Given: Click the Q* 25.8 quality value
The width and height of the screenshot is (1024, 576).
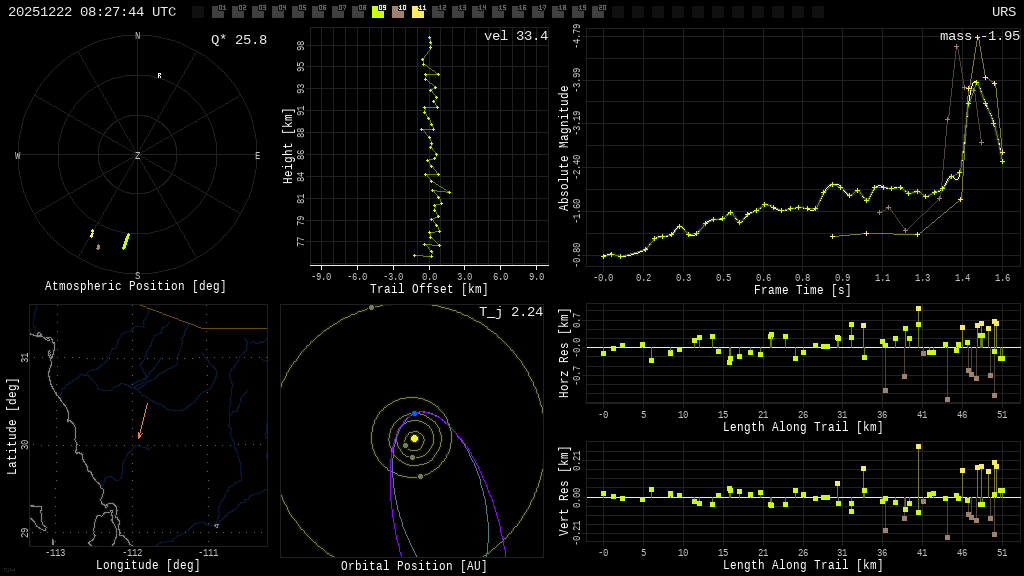Looking at the screenshot, I should click(x=238, y=40).
